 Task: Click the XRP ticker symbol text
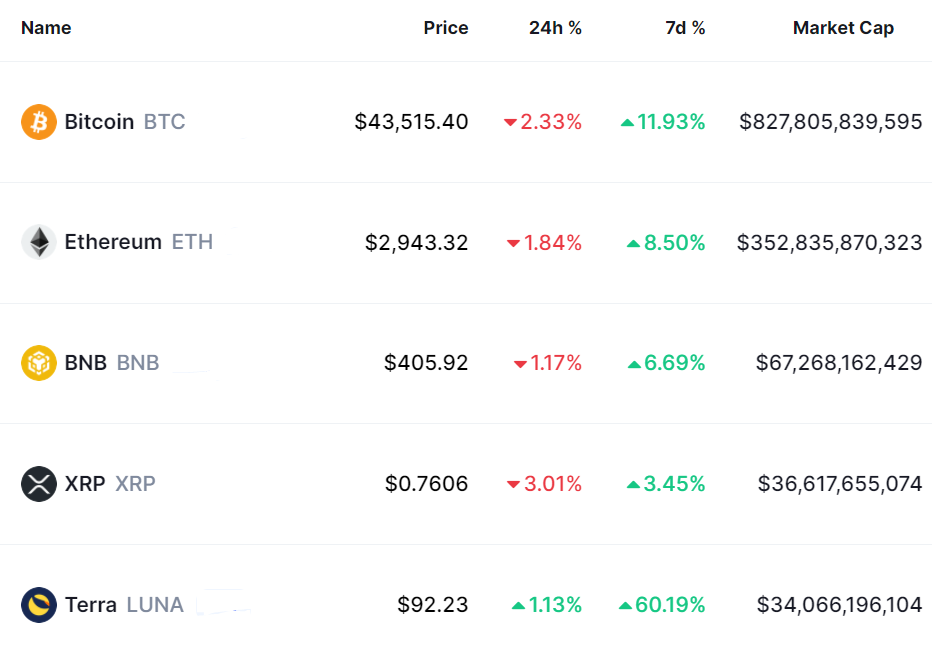tap(135, 484)
